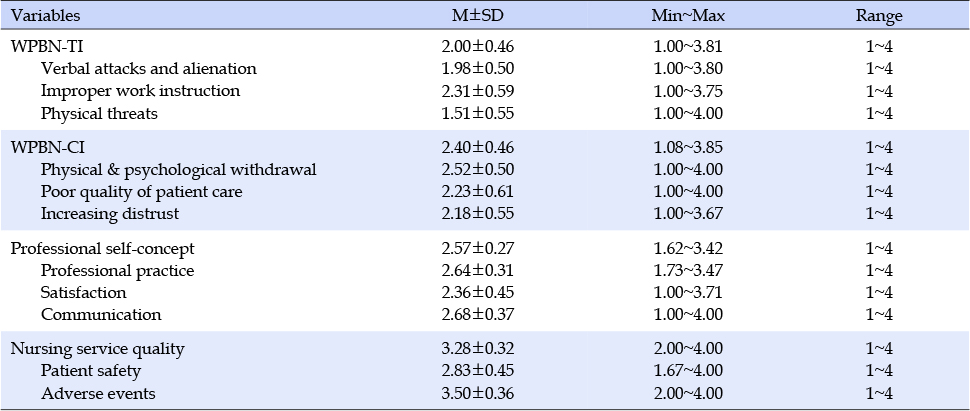The image size is (970, 411).
Task: Select the Professional practice label
Action: click(x=118, y=271)
